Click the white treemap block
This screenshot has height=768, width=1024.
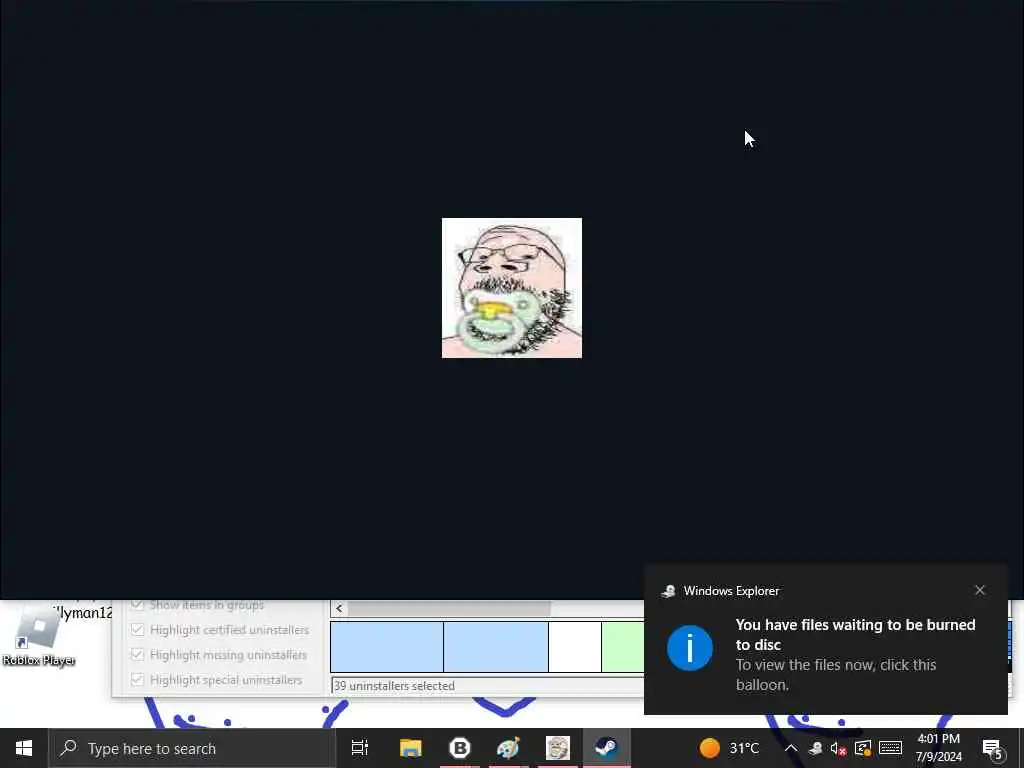575,647
